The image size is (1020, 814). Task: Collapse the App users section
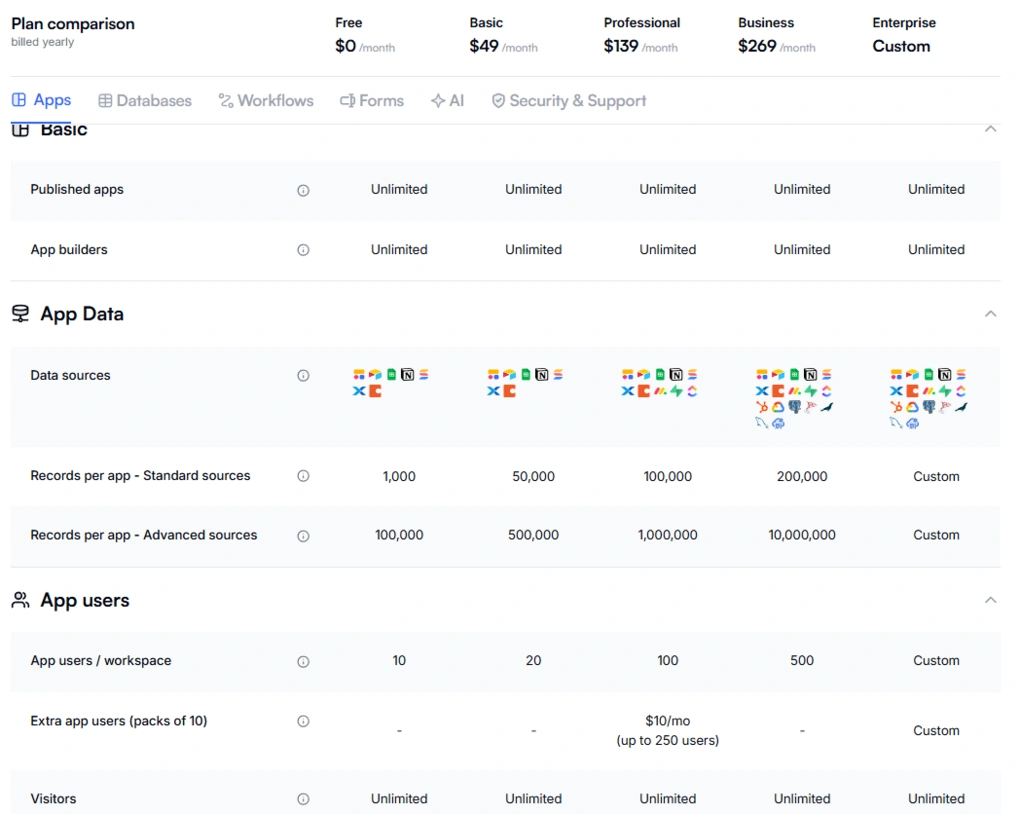pyautogui.click(x=990, y=600)
